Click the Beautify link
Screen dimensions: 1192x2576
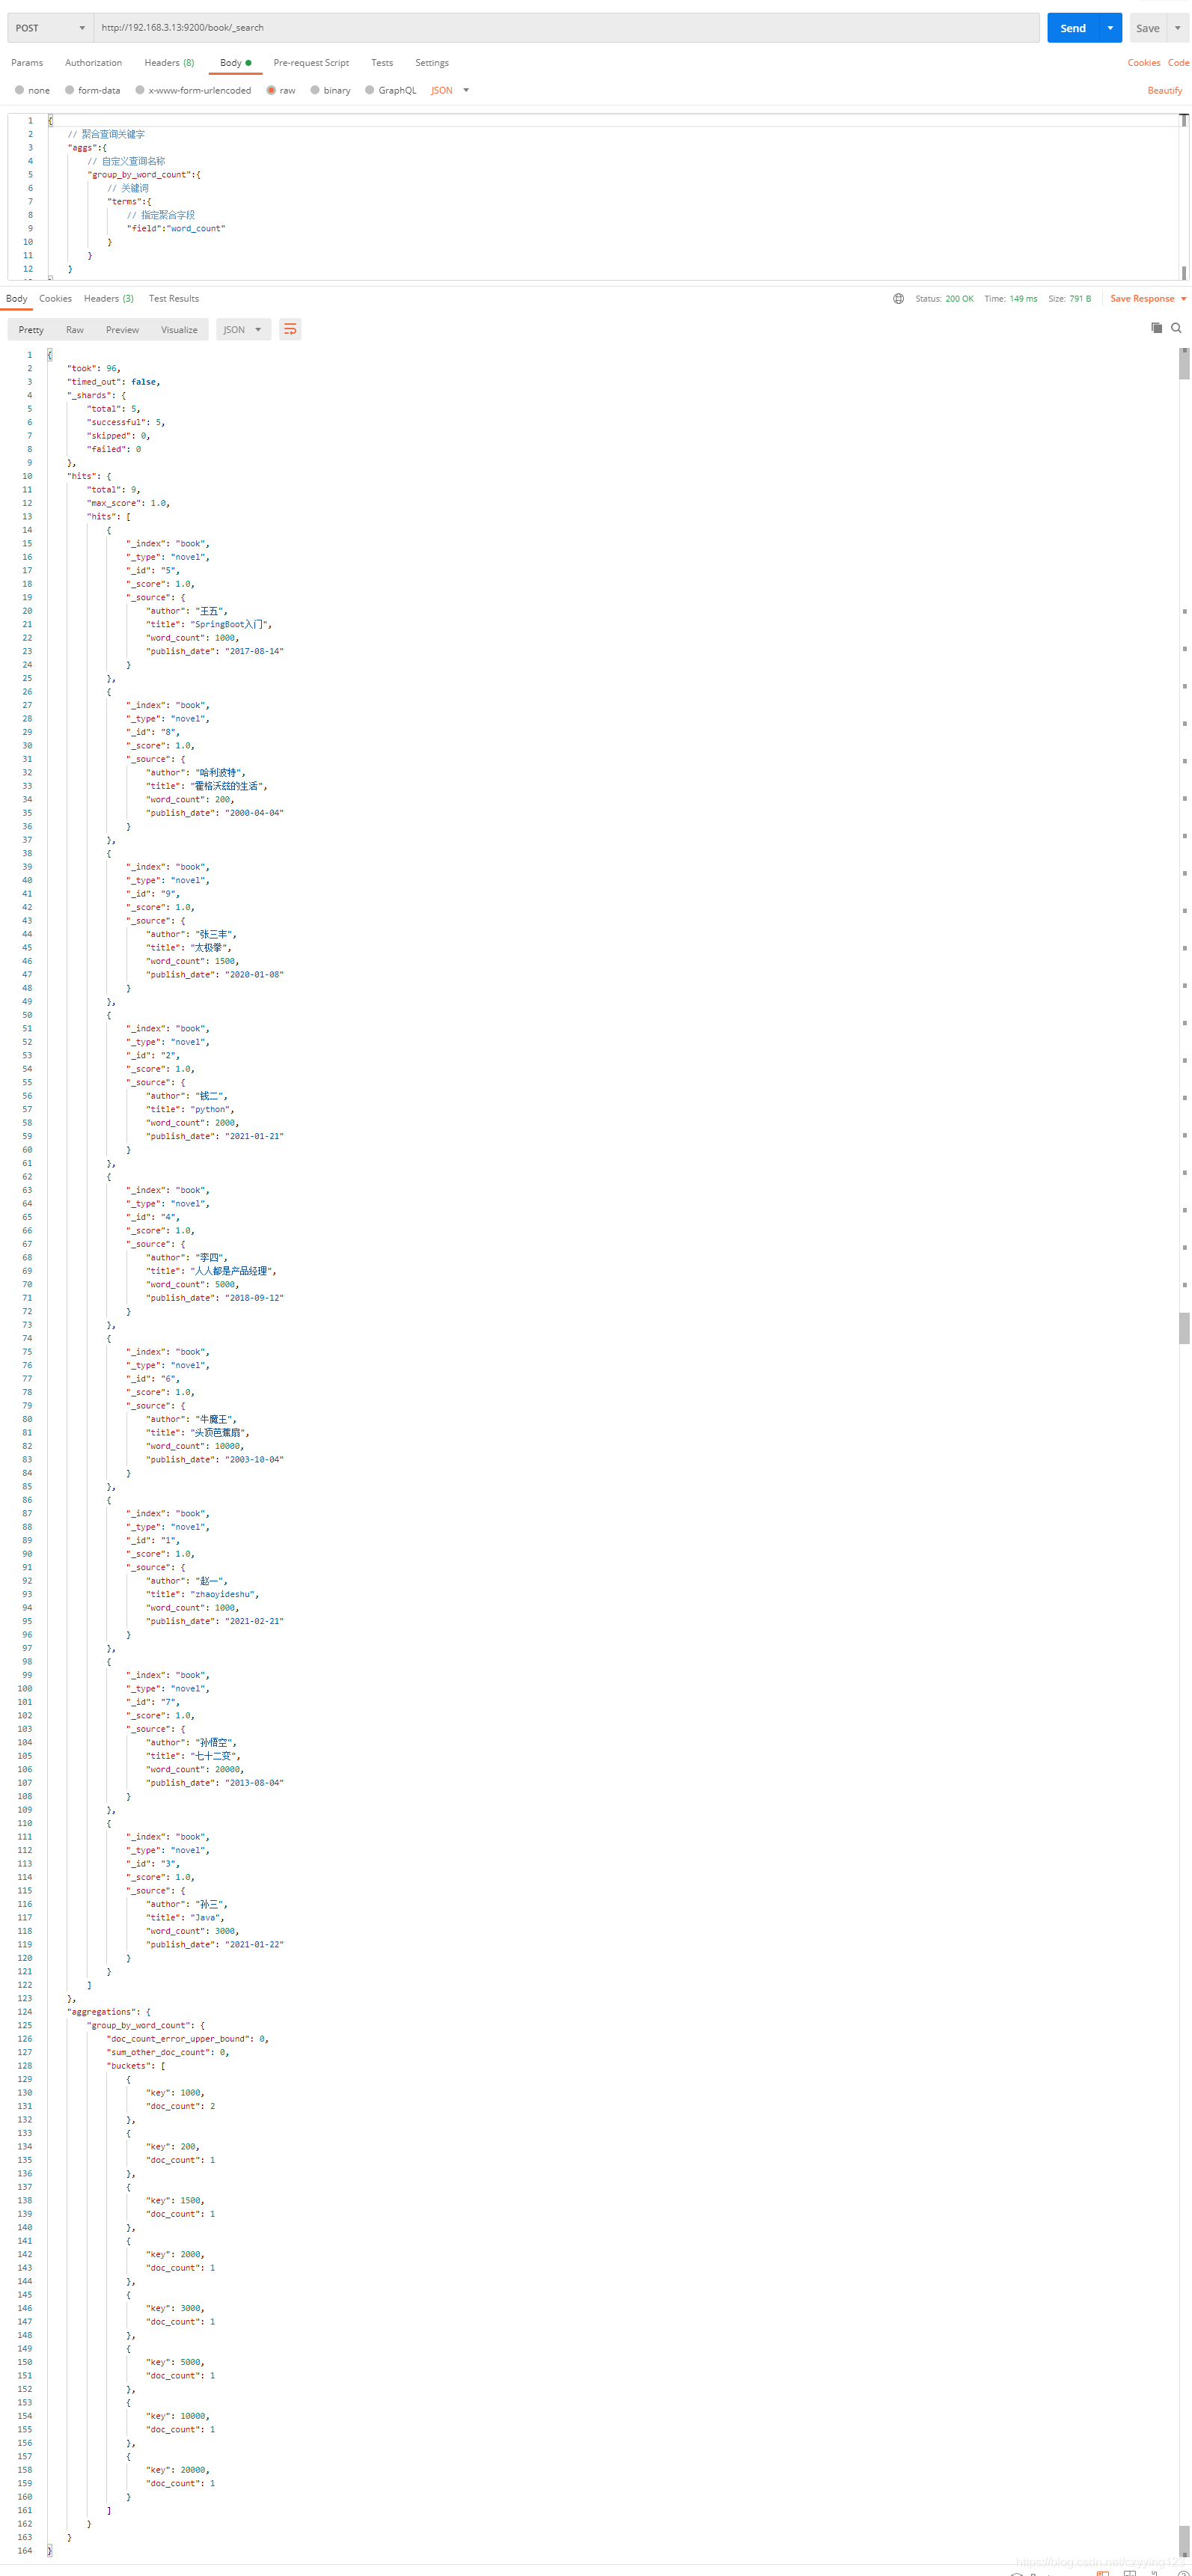click(x=1164, y=90)
